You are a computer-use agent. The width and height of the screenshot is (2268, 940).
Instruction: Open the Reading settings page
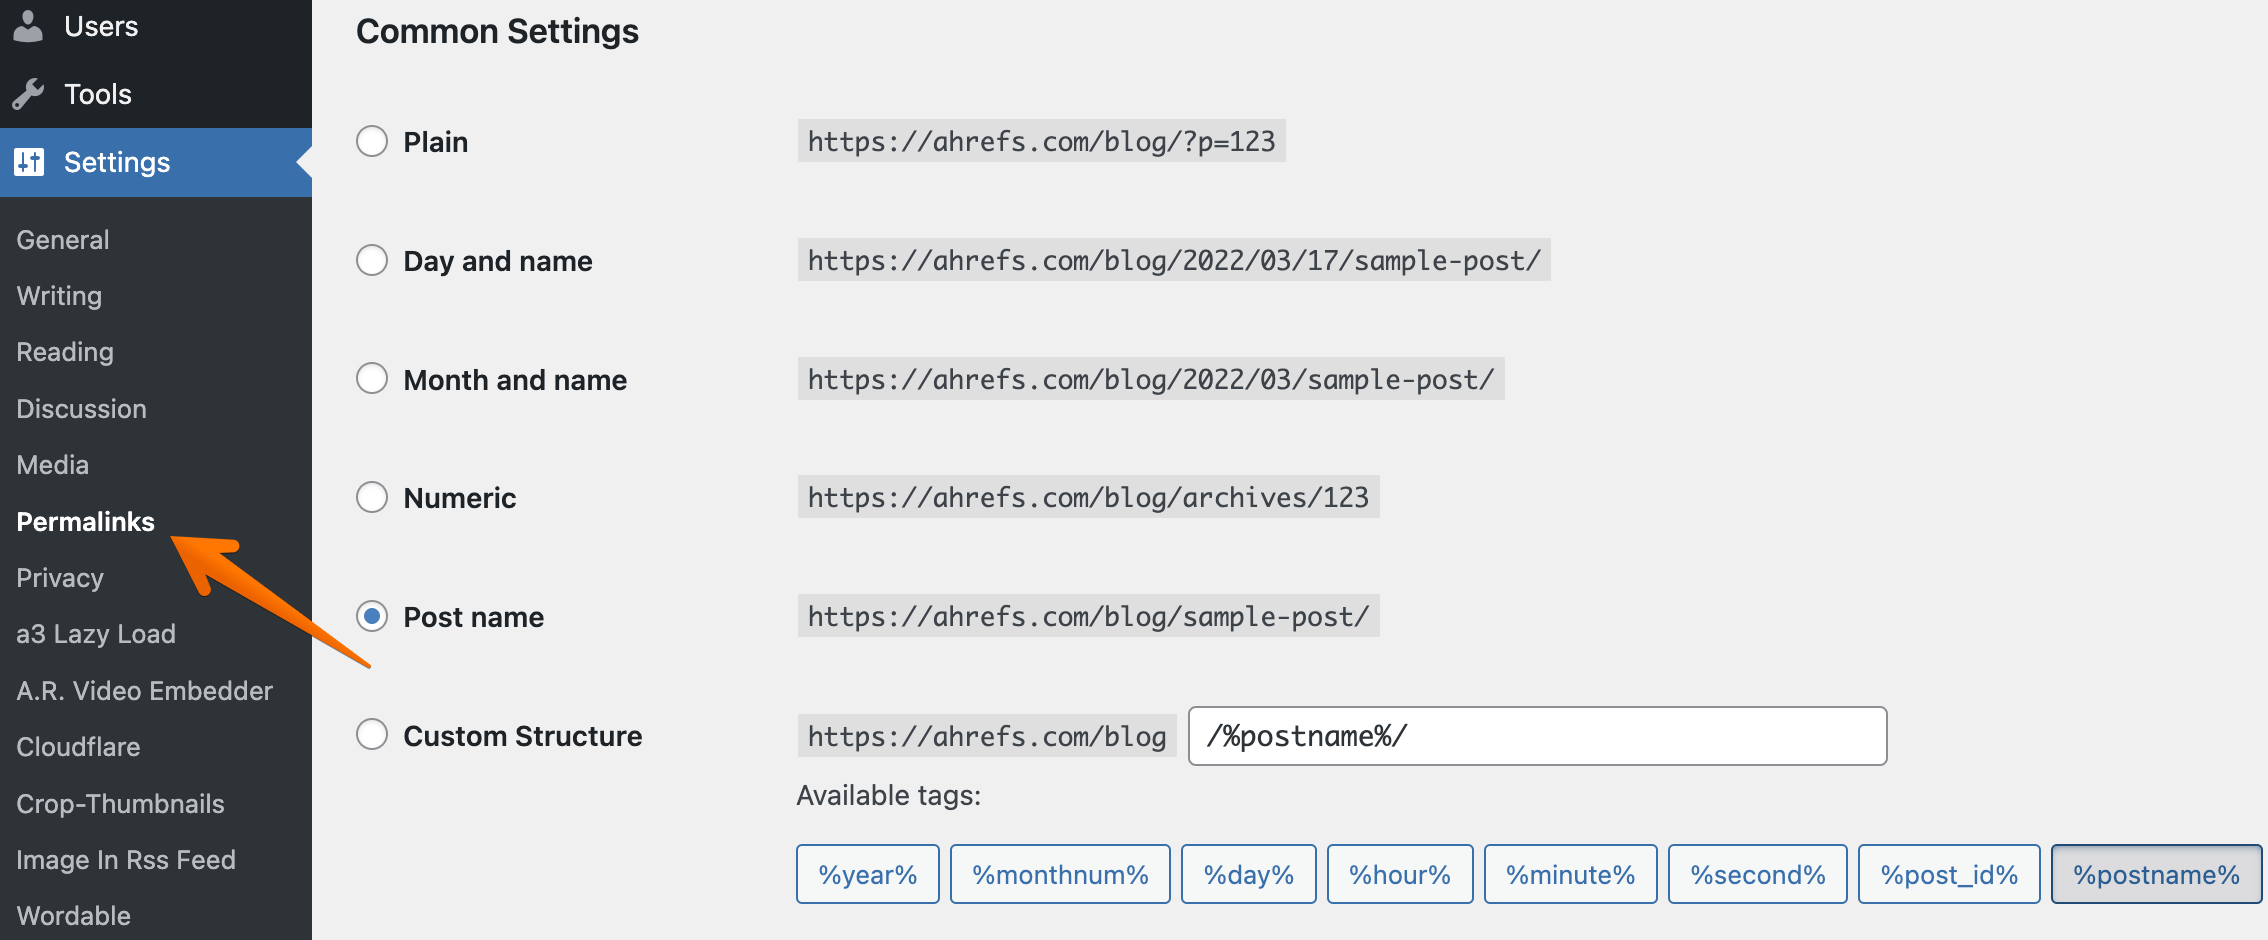(x=63, y=351)
